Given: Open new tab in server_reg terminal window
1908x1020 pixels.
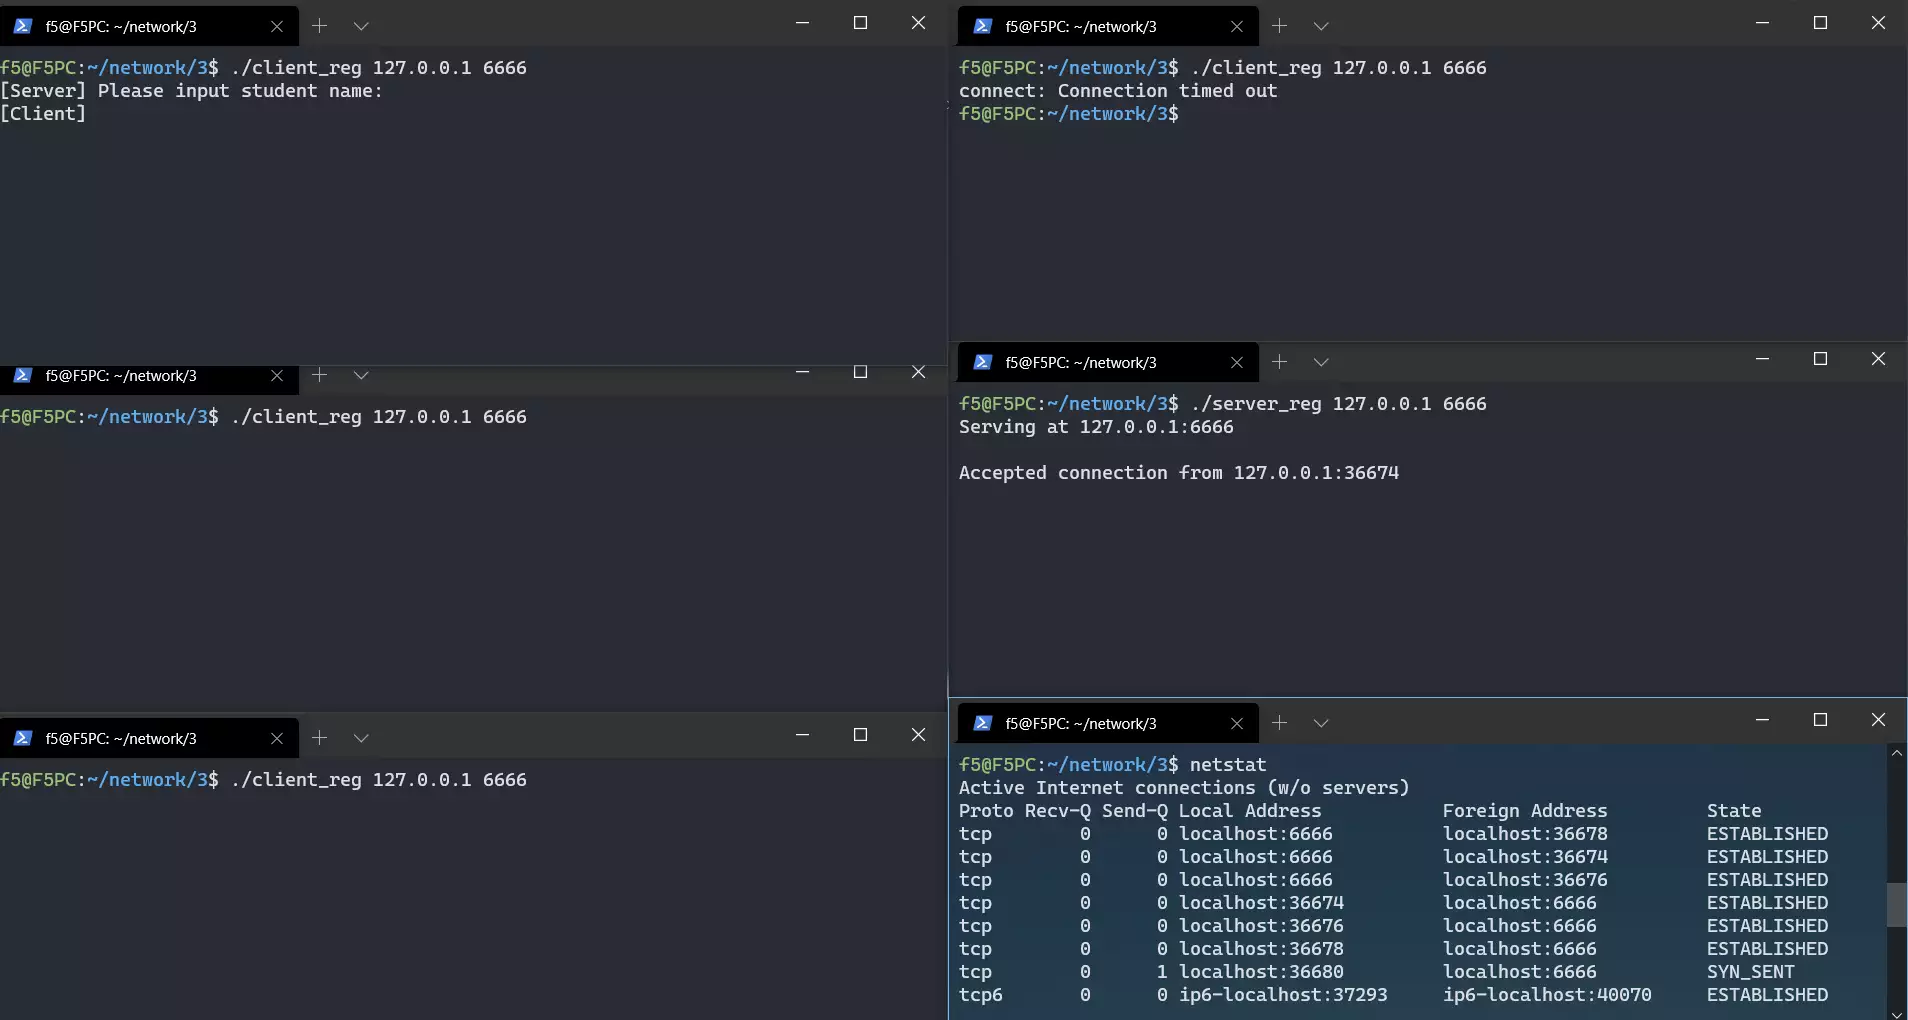Looking at the screenshot, I should (1279, 362).
